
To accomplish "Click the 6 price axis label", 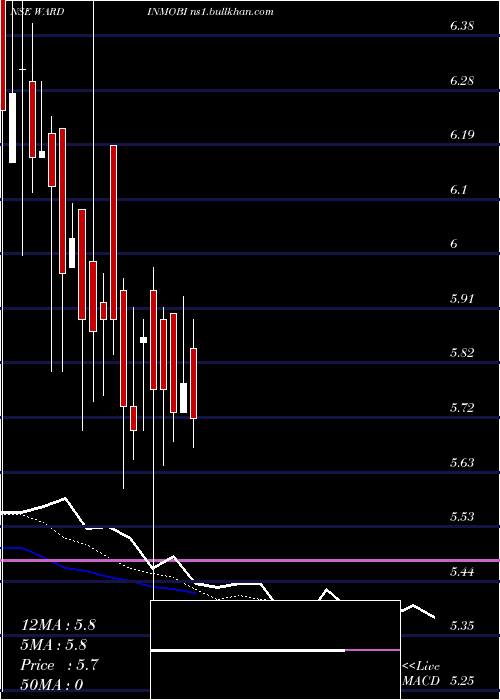I will tap(454, 244).
